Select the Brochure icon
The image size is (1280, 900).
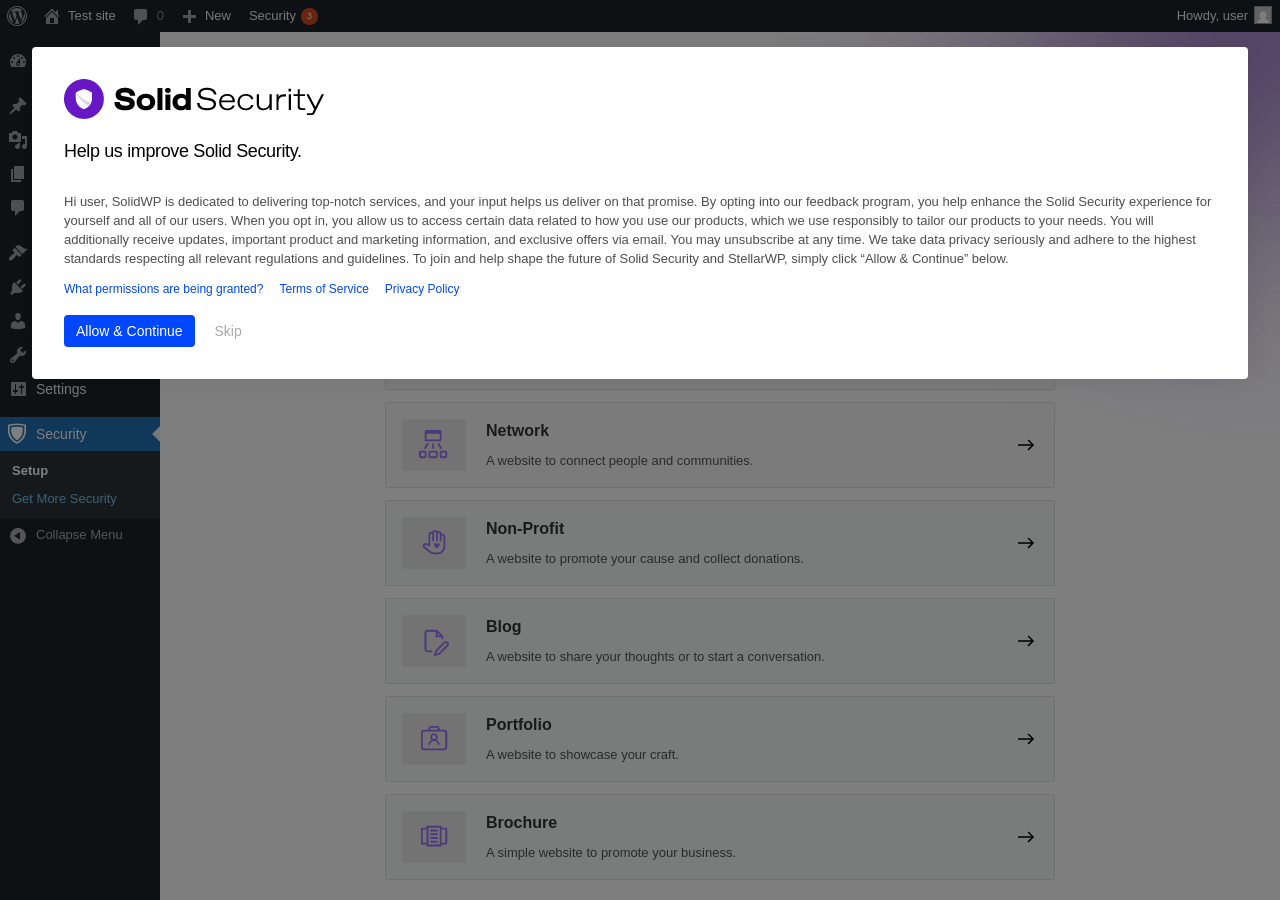(x=433, y=837)
